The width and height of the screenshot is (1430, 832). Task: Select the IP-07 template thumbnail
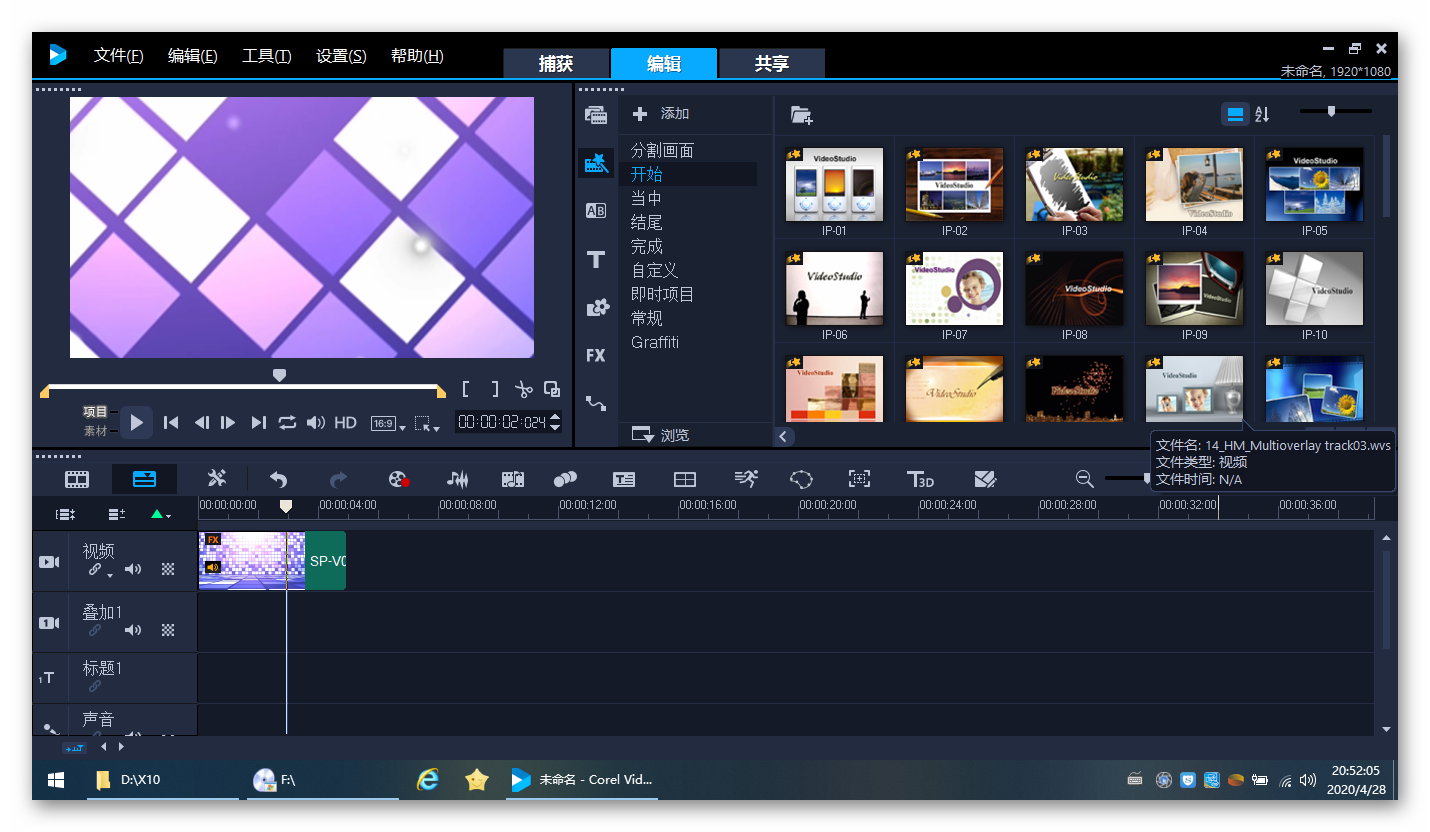(x=954, y=289)
